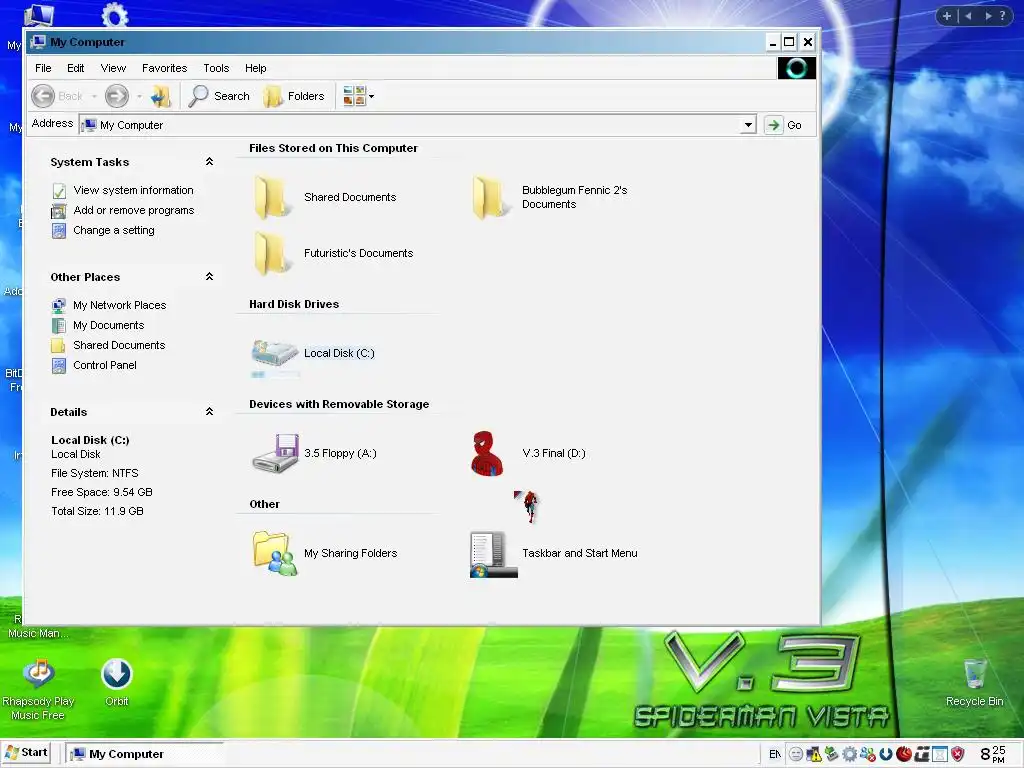Select the Recycle Bin desktop icon
Viewport: 1024px width, 768px height.
[x=974, y=682]
